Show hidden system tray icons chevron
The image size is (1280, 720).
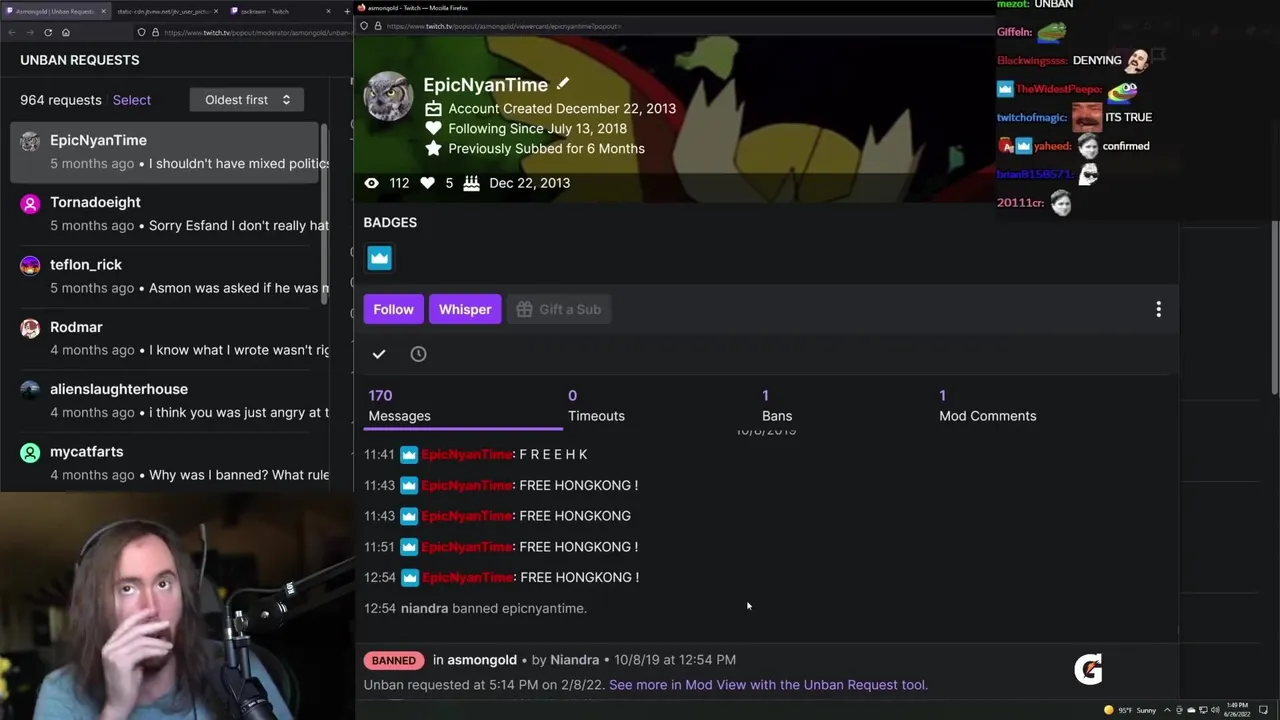click(1168, 710)
